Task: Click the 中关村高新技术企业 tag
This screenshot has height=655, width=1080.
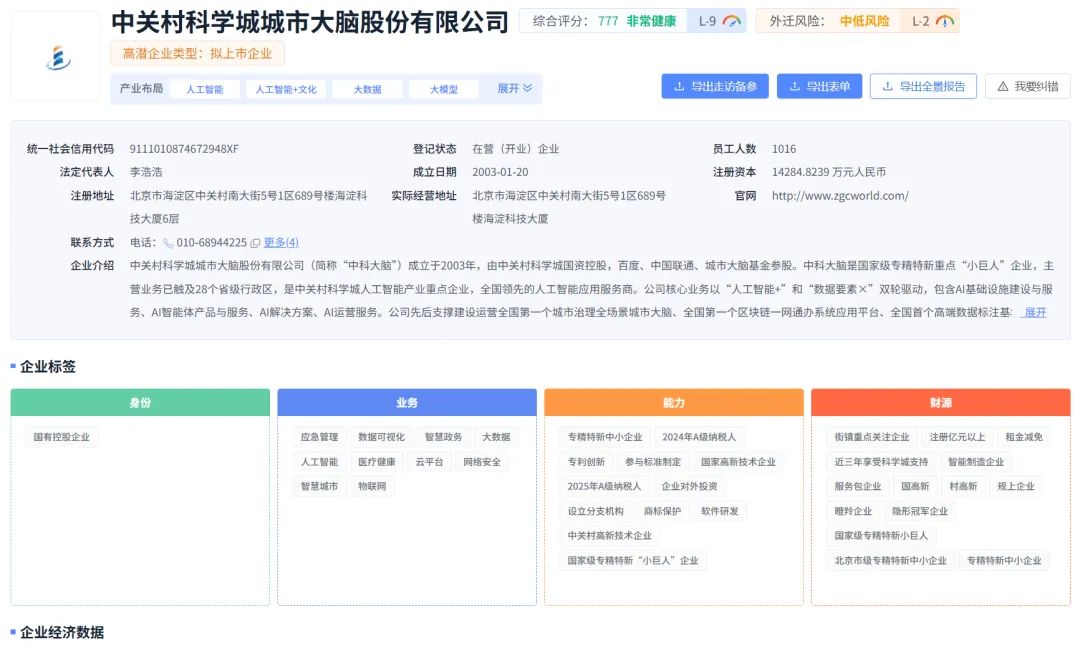Action: click(609, 535)
